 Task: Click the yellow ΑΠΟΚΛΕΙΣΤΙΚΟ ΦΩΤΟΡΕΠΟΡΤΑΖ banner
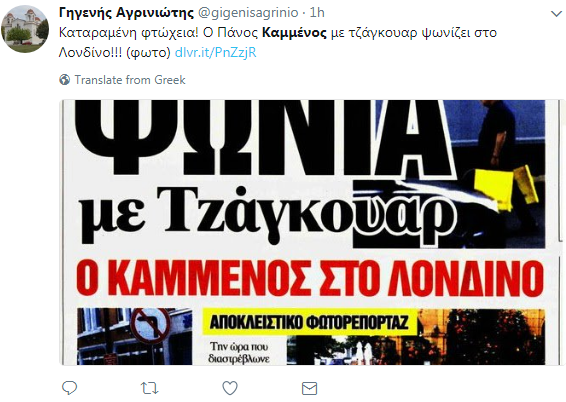tap(309, 322)
